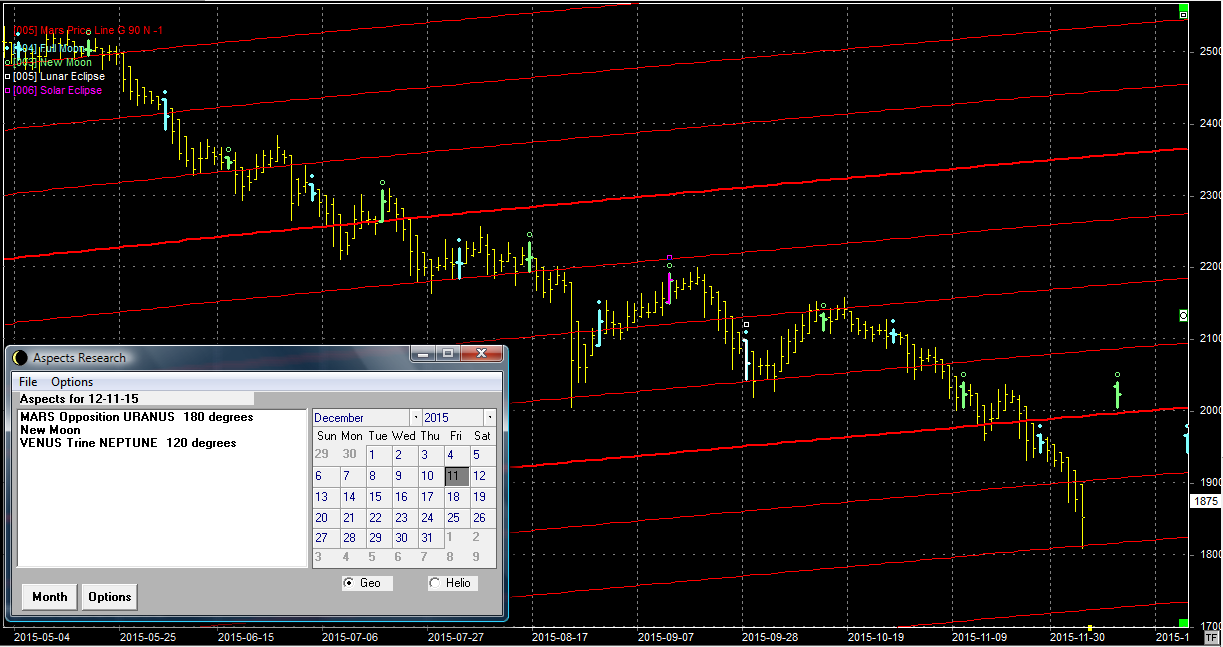The height and width of the screenshot is (647, 1223).
Task: Click the Month button
Action: tap(49, 597)
